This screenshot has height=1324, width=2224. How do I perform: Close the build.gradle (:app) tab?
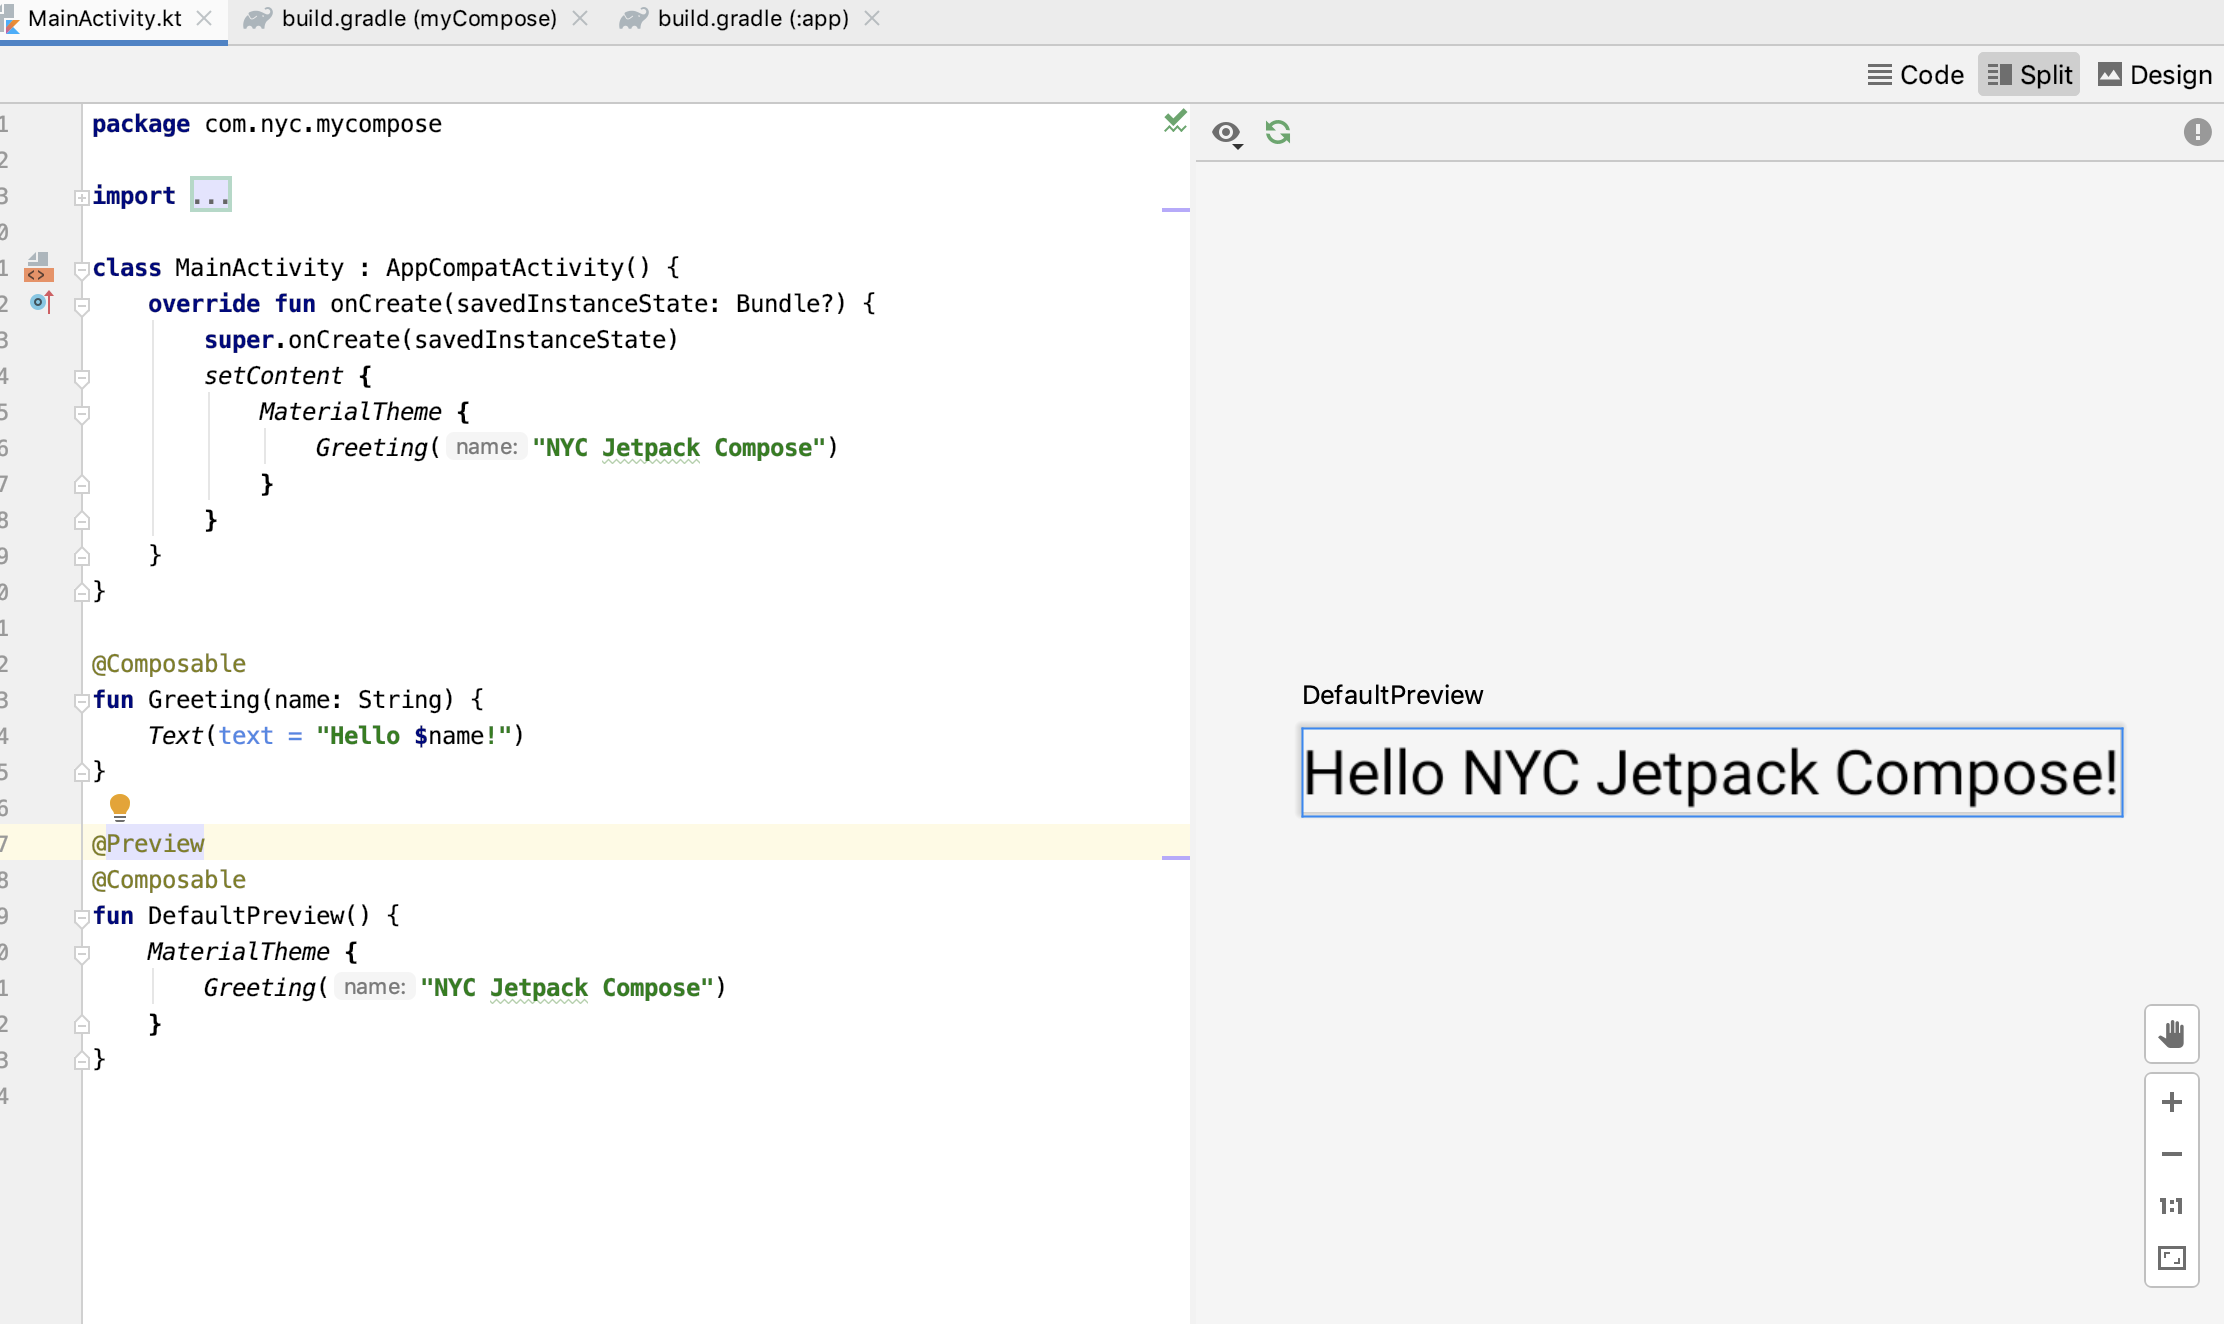tap(872, 19)
